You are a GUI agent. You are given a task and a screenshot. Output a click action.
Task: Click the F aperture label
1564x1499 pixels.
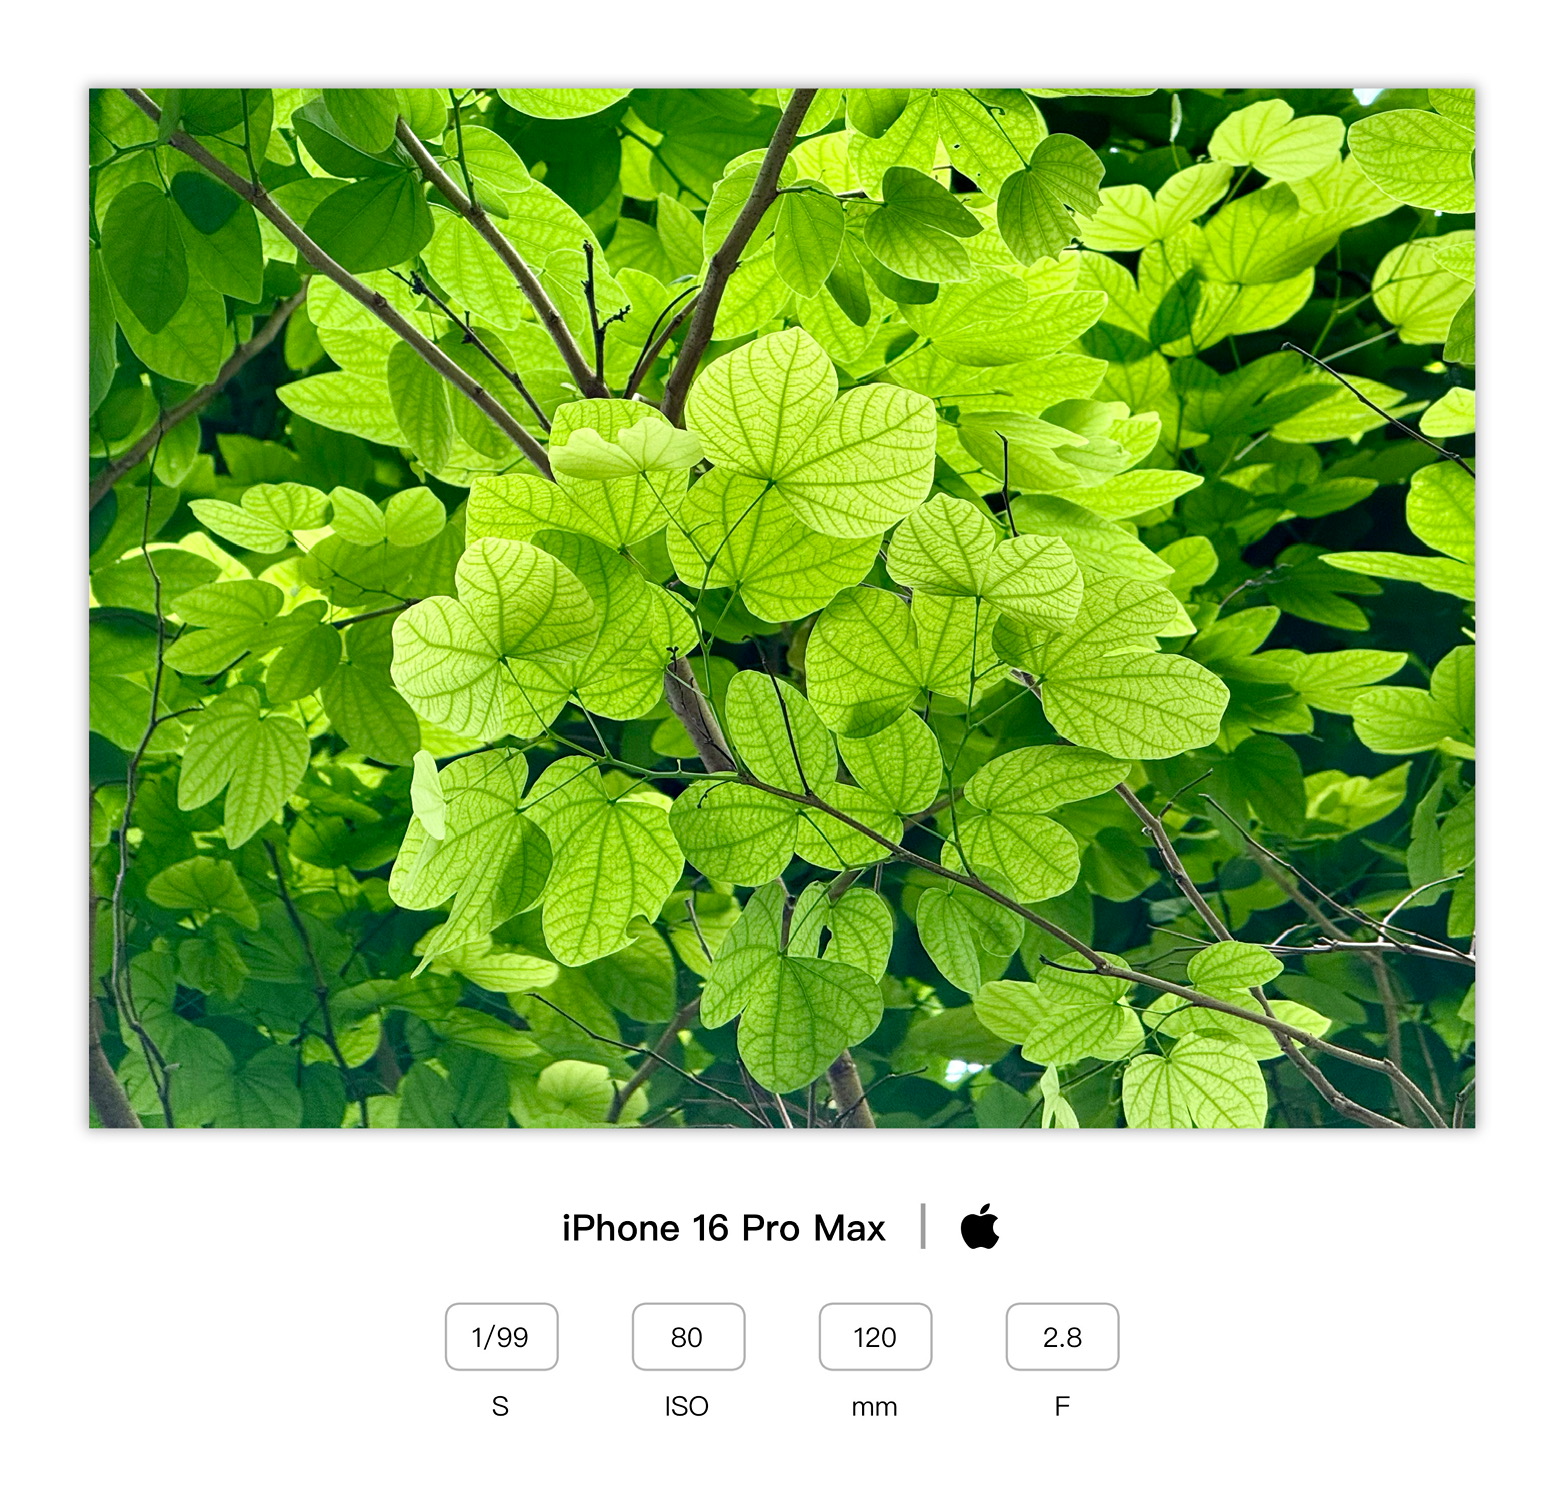pos(1062,1406)
